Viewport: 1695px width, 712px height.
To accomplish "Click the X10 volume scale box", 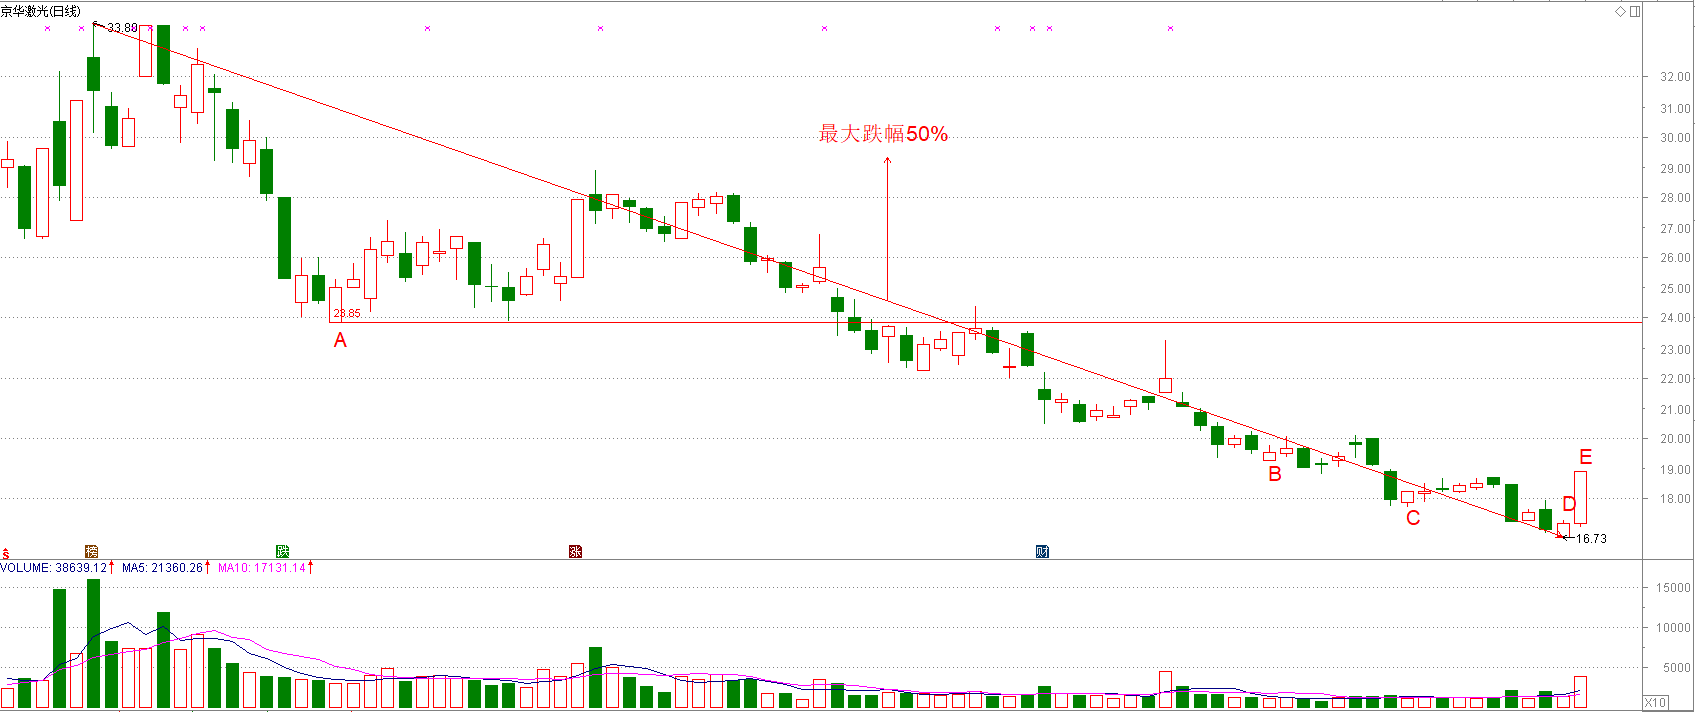I will pos(1656,702).
